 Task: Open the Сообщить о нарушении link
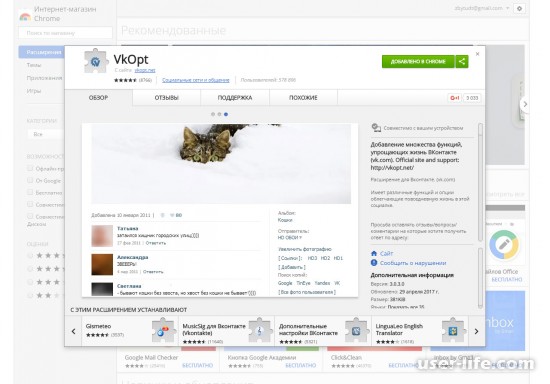(x=413, y=263)
